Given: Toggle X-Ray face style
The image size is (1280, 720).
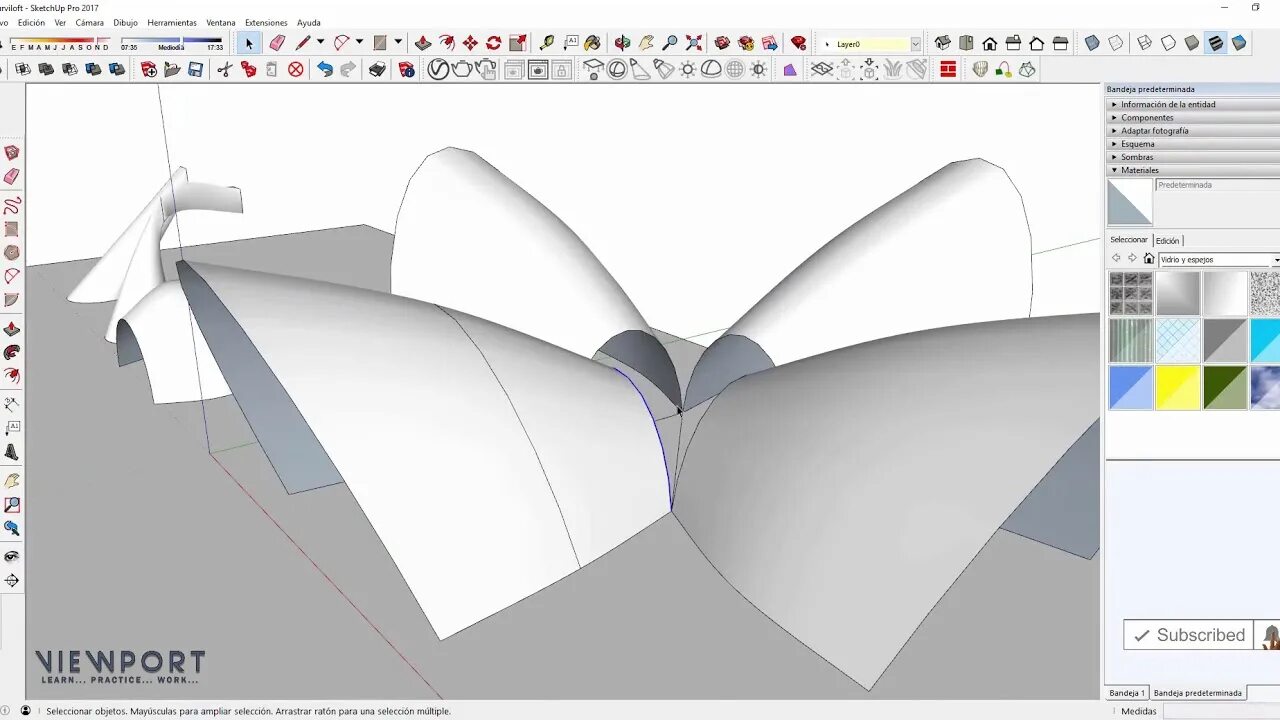Looking at the screenshot, I should (1092, 43).
